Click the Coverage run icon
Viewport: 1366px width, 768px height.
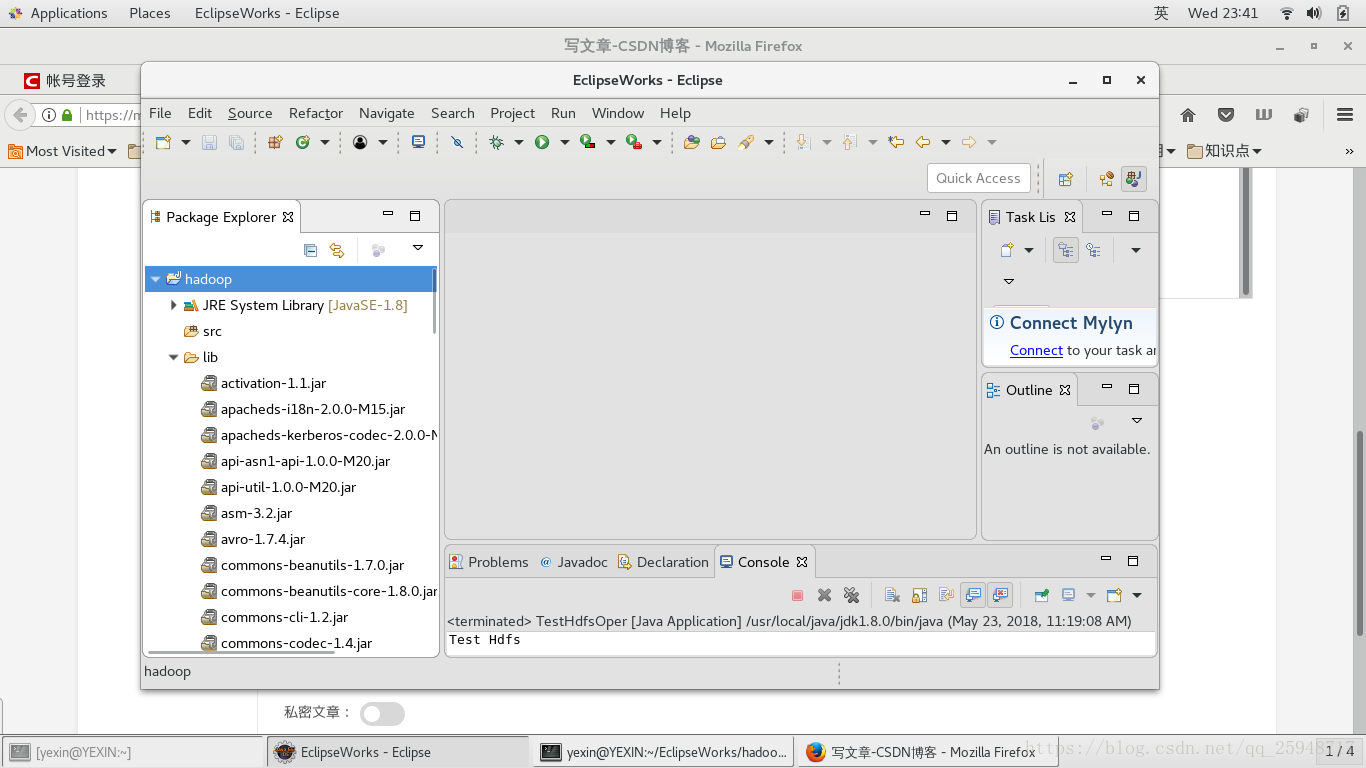point(588,142)
